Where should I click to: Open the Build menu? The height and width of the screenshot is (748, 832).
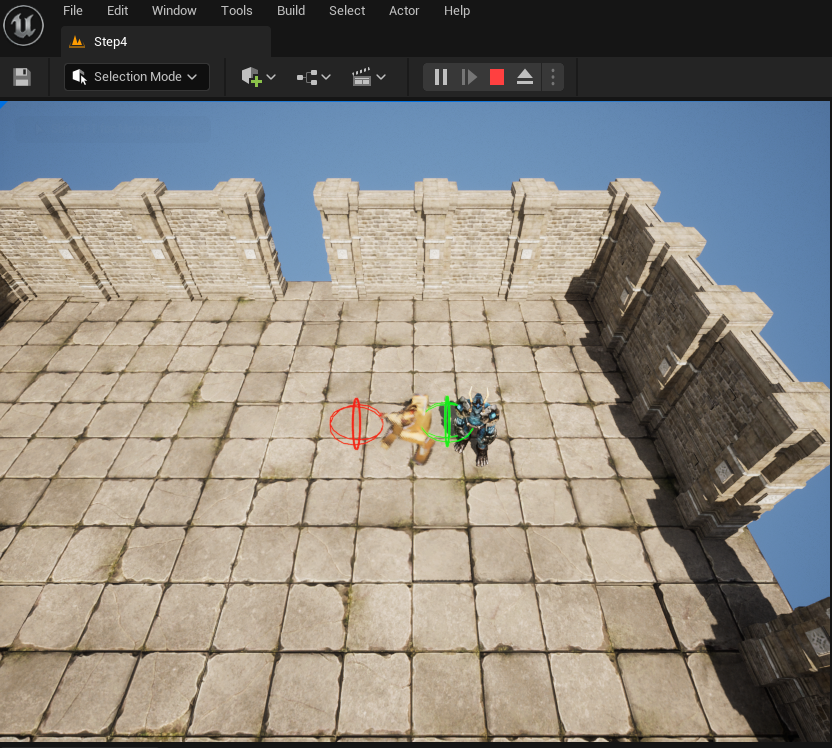coord(291,11)
